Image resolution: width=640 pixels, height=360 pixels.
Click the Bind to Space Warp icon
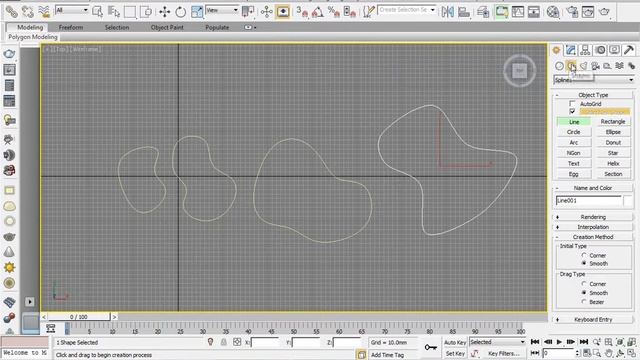(44, 12)
